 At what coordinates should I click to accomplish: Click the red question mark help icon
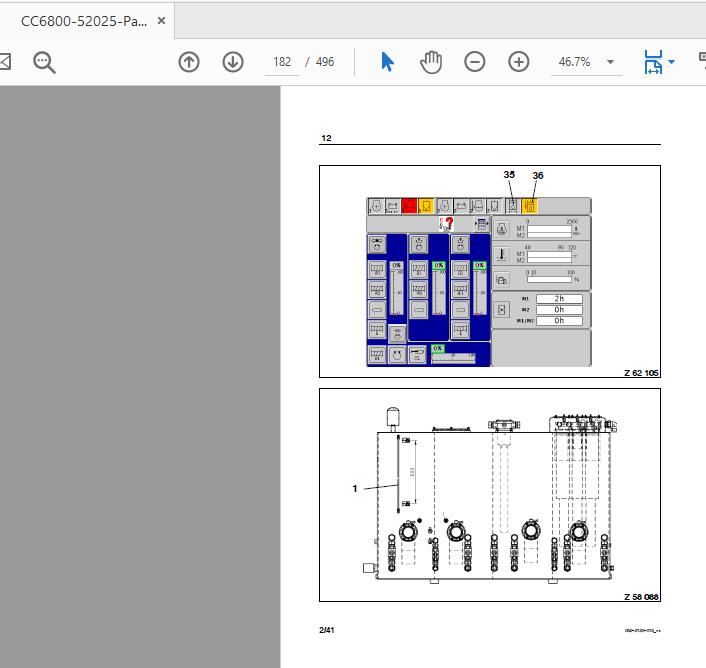coord(446,224)
